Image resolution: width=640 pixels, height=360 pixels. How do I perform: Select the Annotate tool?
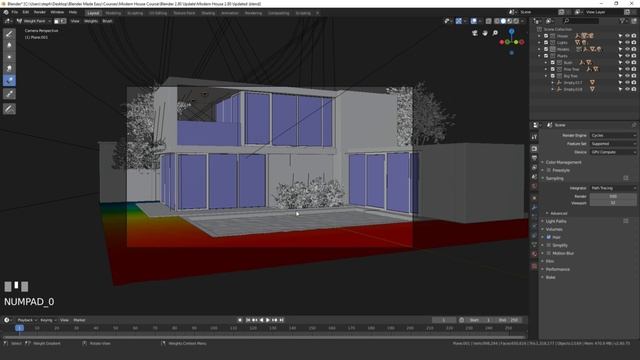pos(9,109)
